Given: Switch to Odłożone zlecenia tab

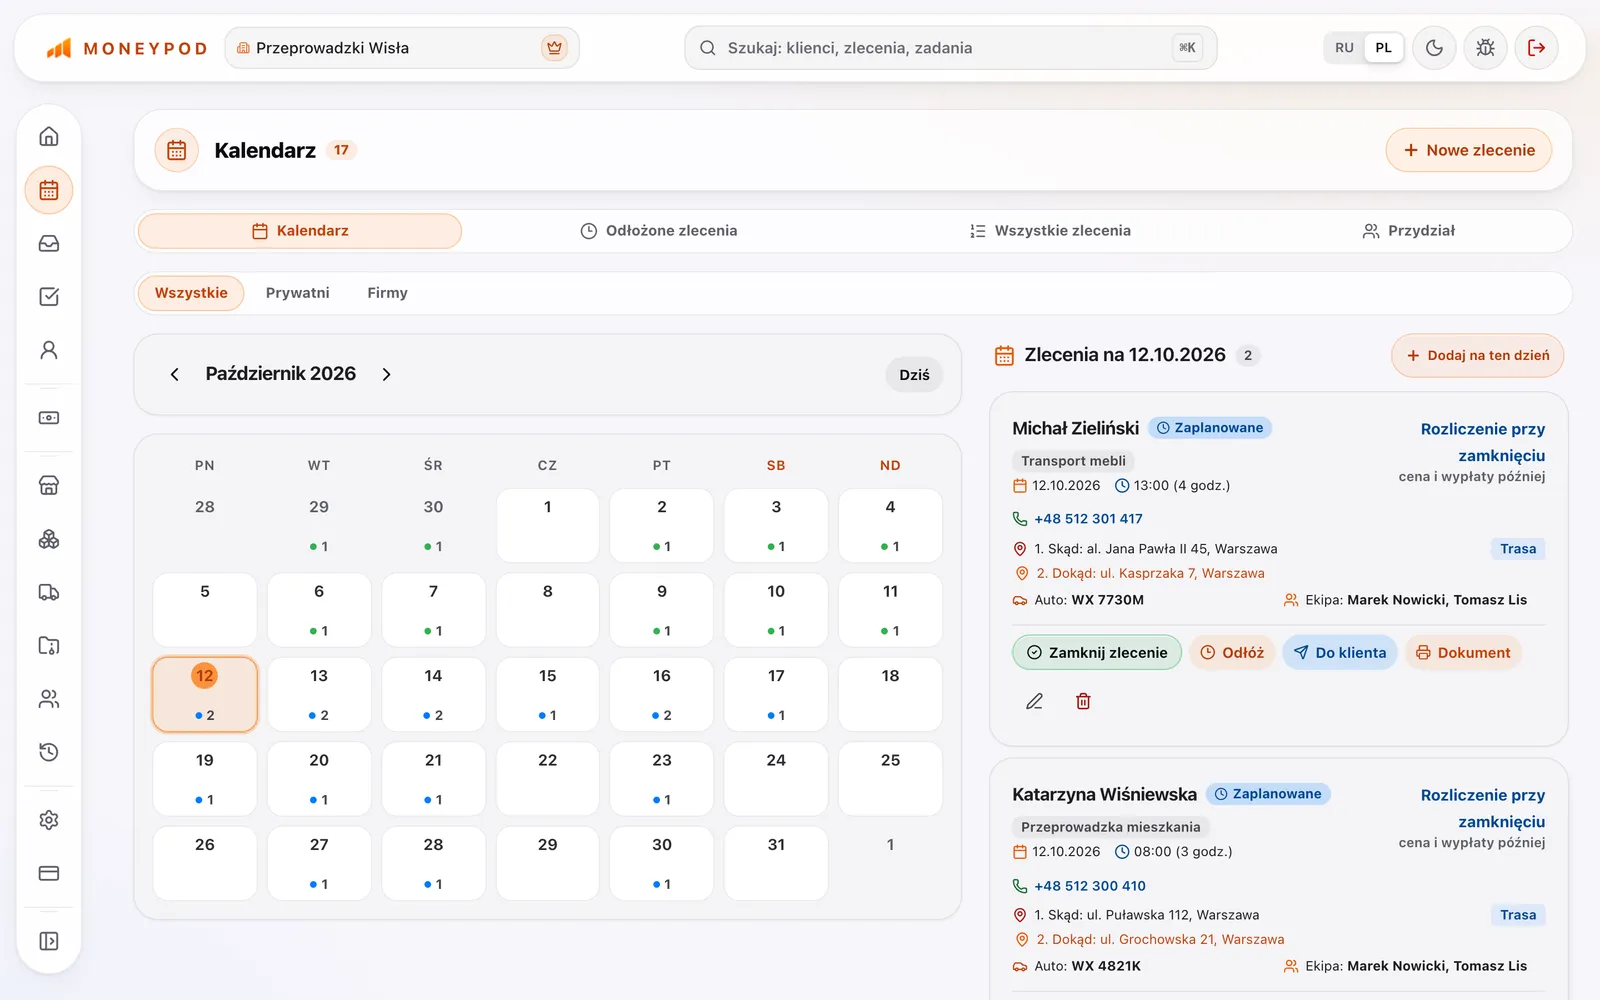Looking at the screenshot, I should (659, 231).
